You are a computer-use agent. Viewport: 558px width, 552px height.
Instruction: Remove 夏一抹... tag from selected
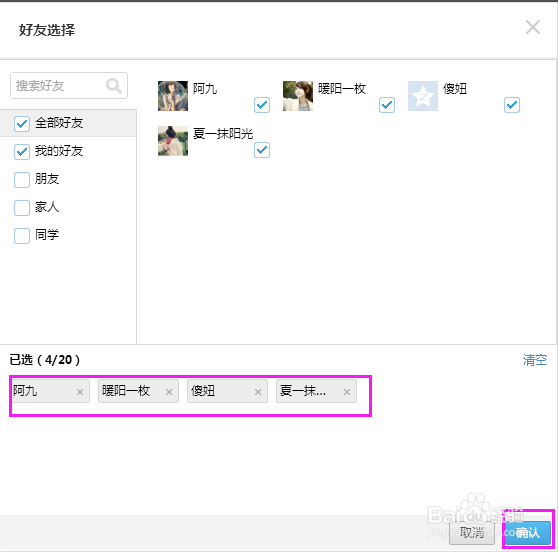[x=347, y=392]
